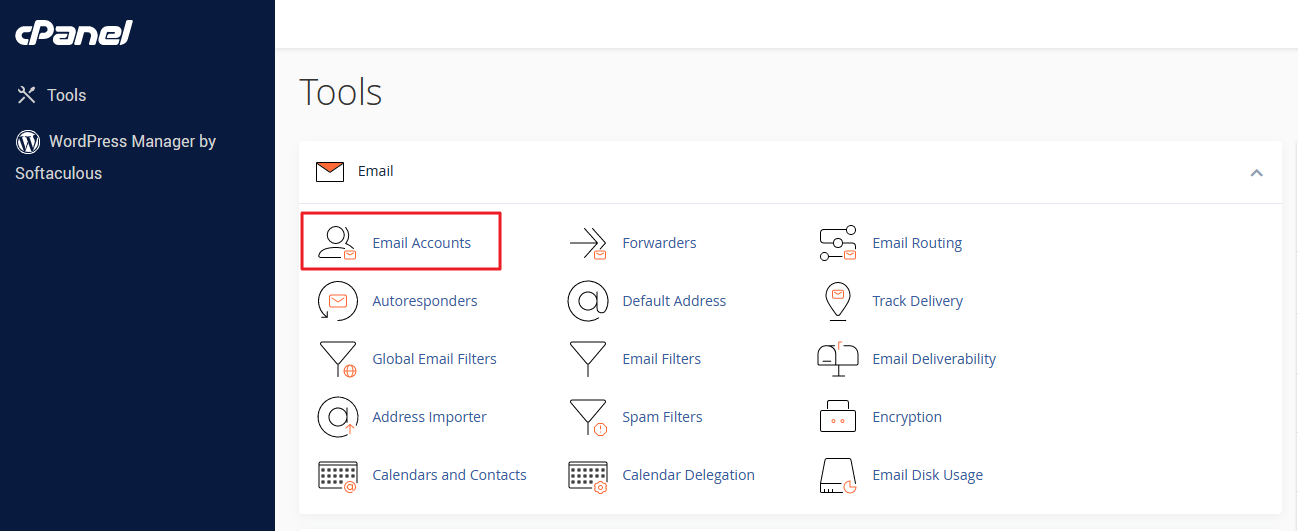Click the Email Routing icon
Image resolution: width=1298 pixels, height=531 pixels.
point(838,243)
